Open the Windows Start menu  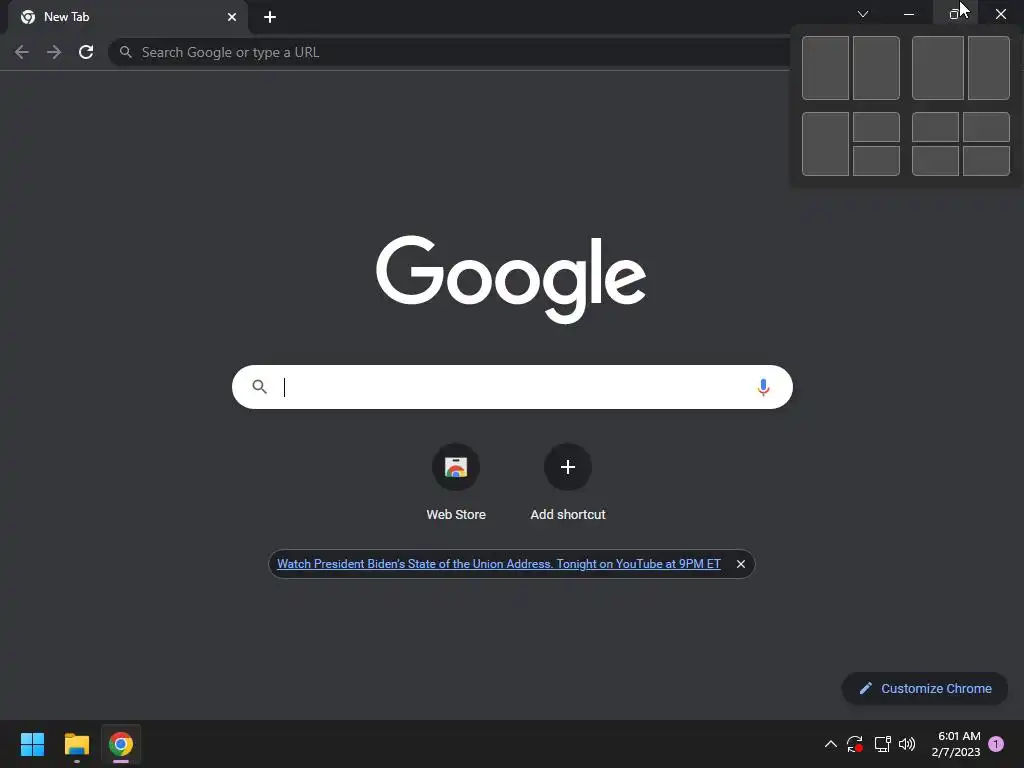click(x=32, y=744)
